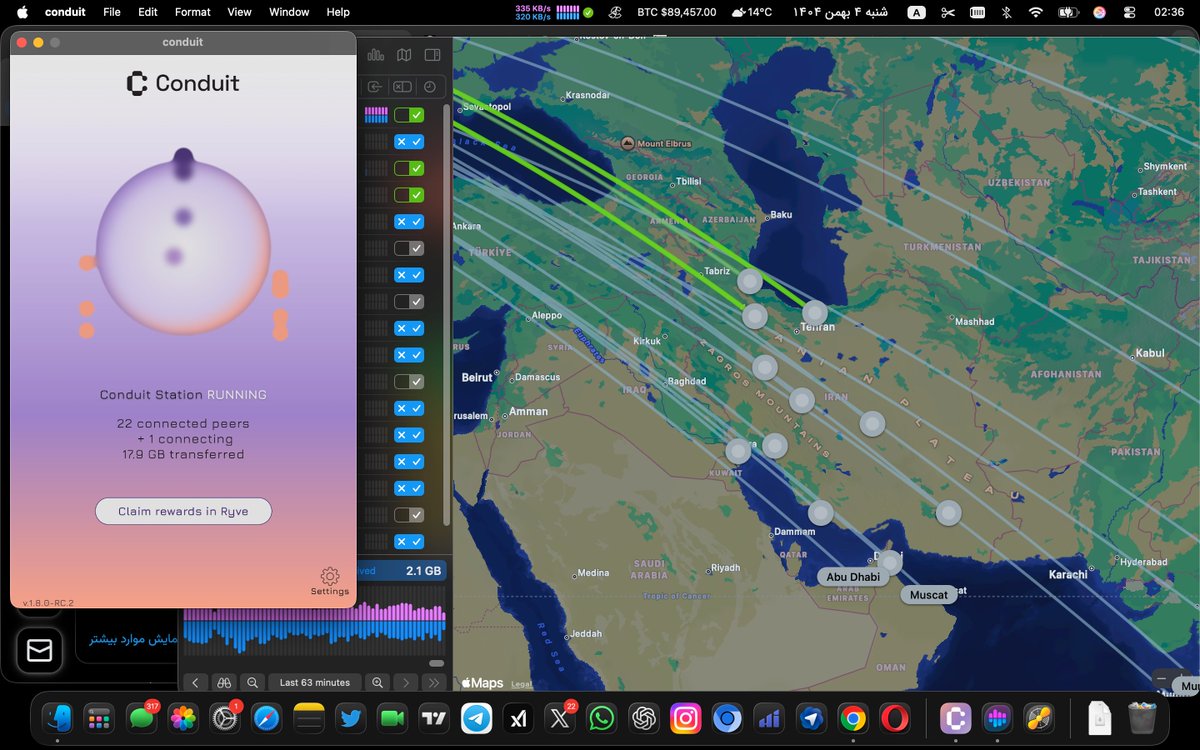Click the scissors icon in menu bar
Image resolution: width=1200 pixels, height=750 pixels.
(948, 12)
